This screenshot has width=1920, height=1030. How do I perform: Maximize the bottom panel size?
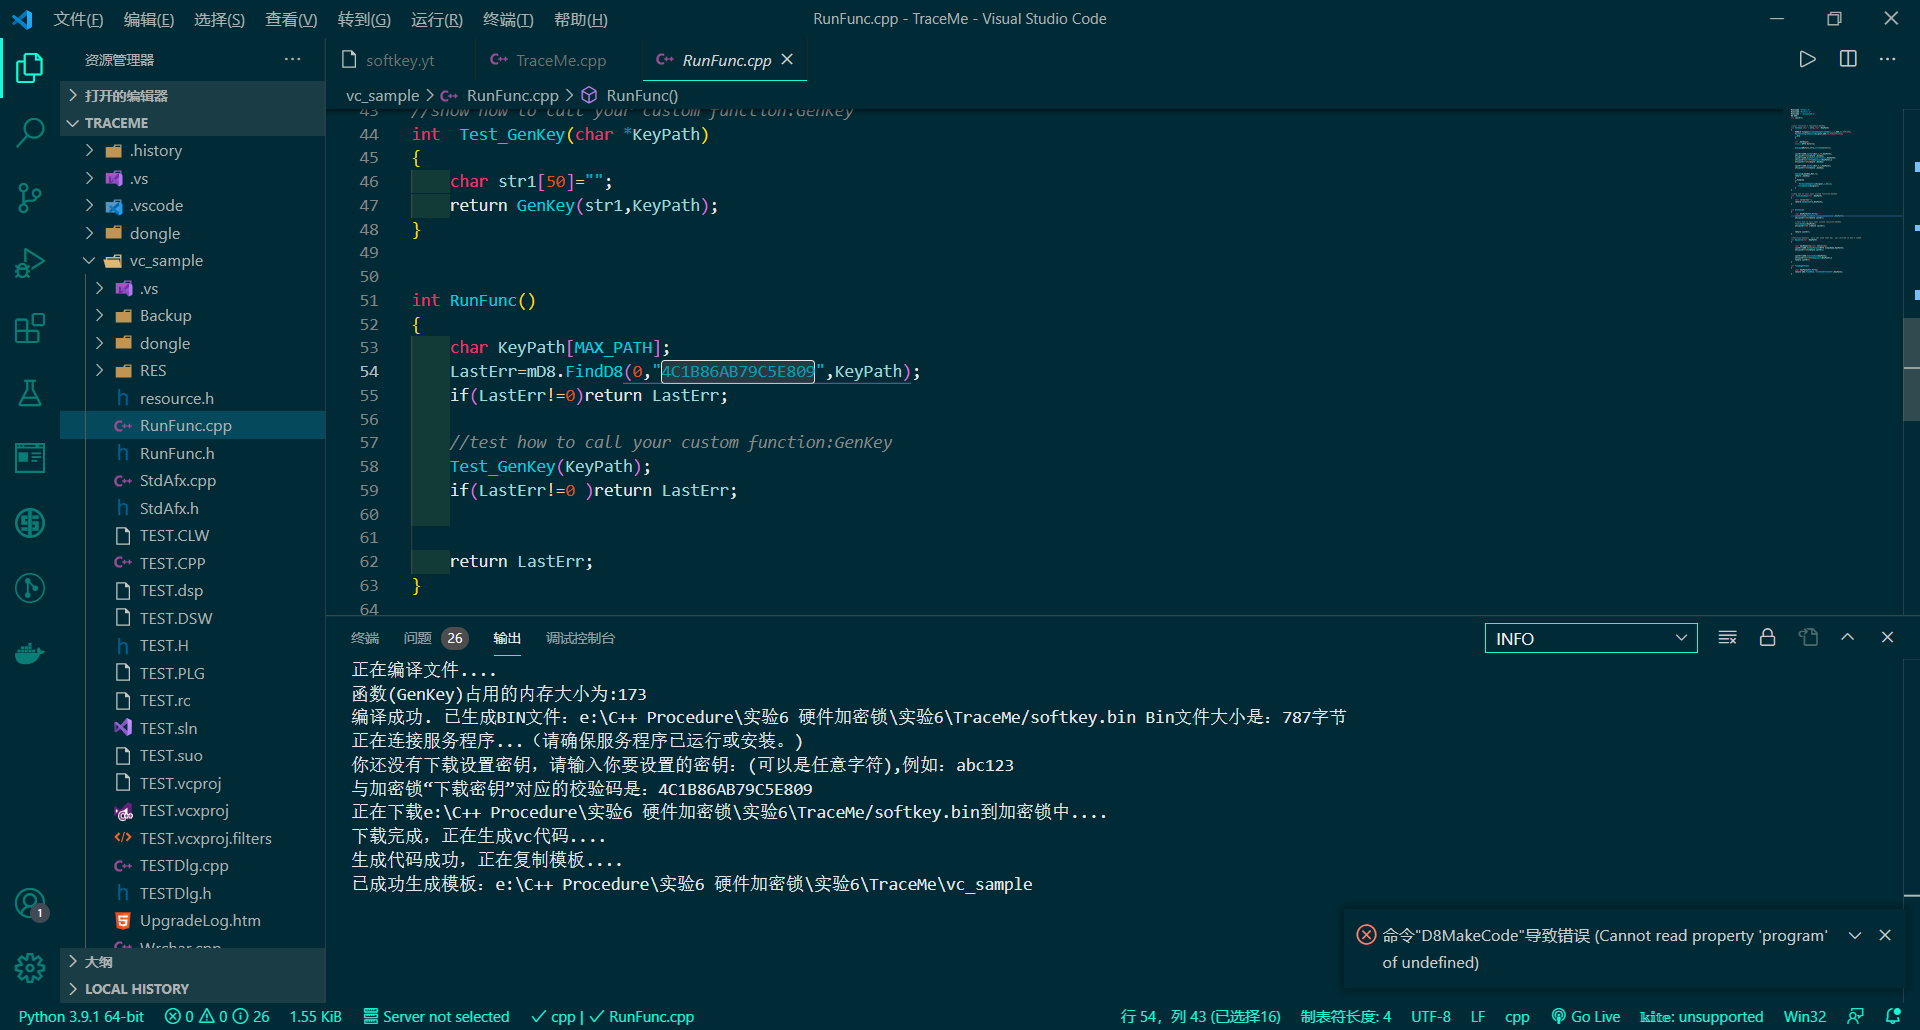(1848, 637)
